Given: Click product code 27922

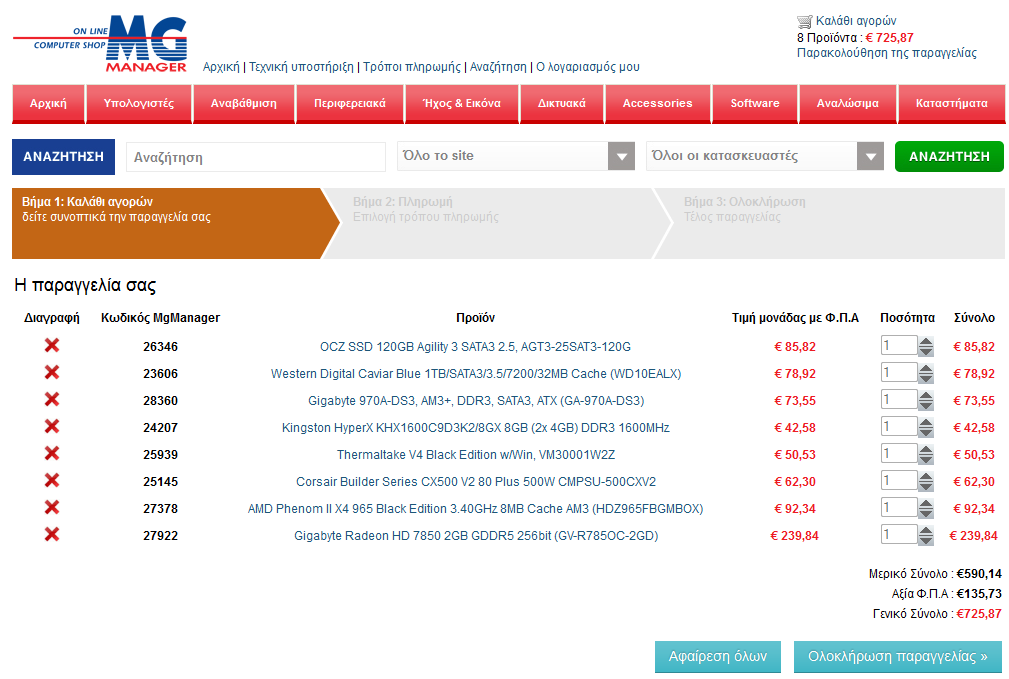Looking at the screenshot, I should [160, 536].
